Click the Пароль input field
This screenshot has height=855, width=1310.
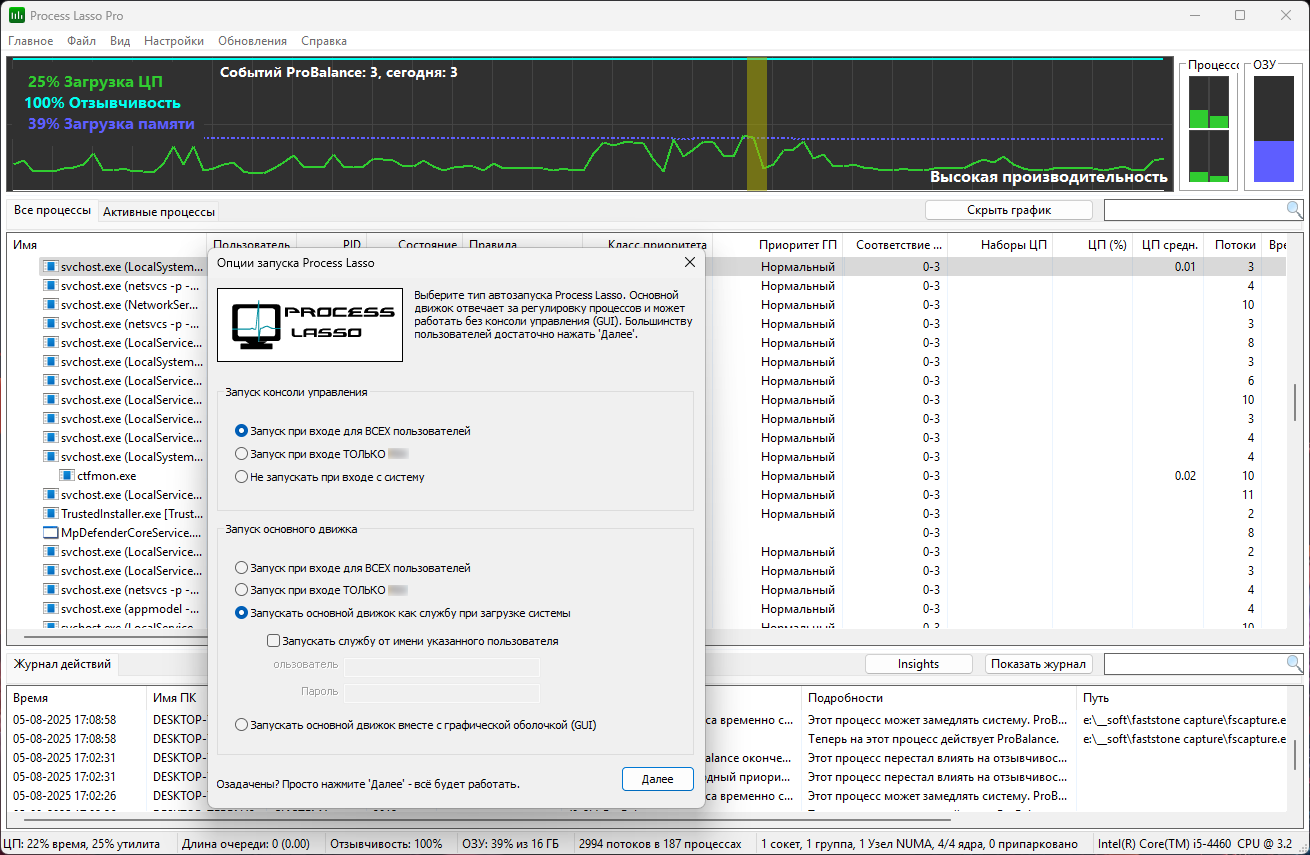coord(442,692)
